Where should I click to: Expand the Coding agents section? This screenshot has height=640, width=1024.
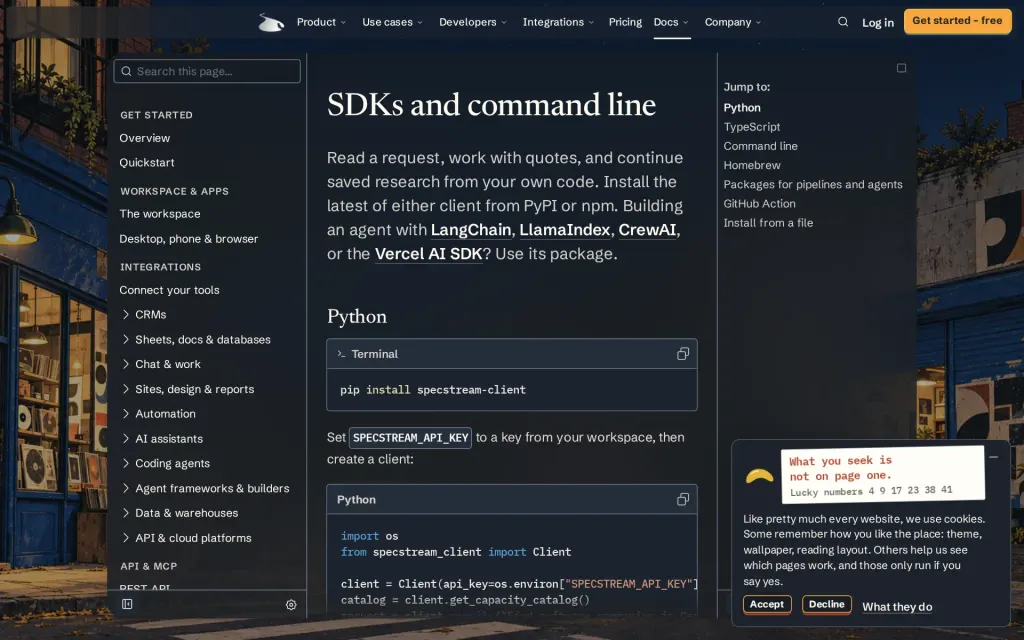point(165,464)
